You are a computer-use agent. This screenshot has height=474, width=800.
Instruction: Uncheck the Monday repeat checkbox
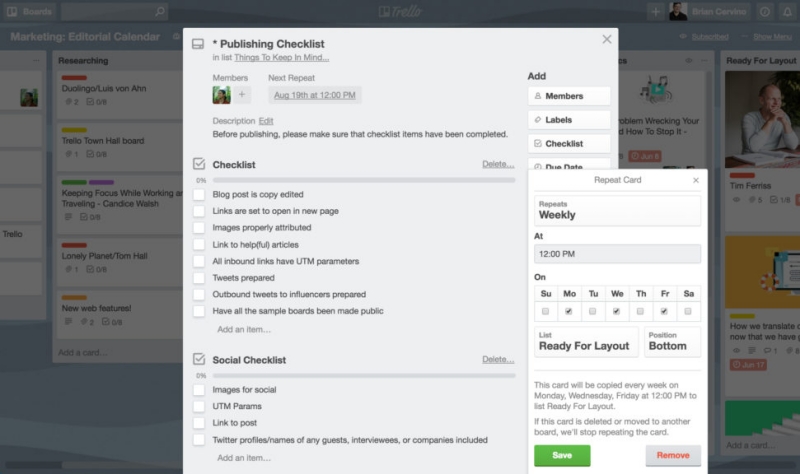tap(569, 311)
